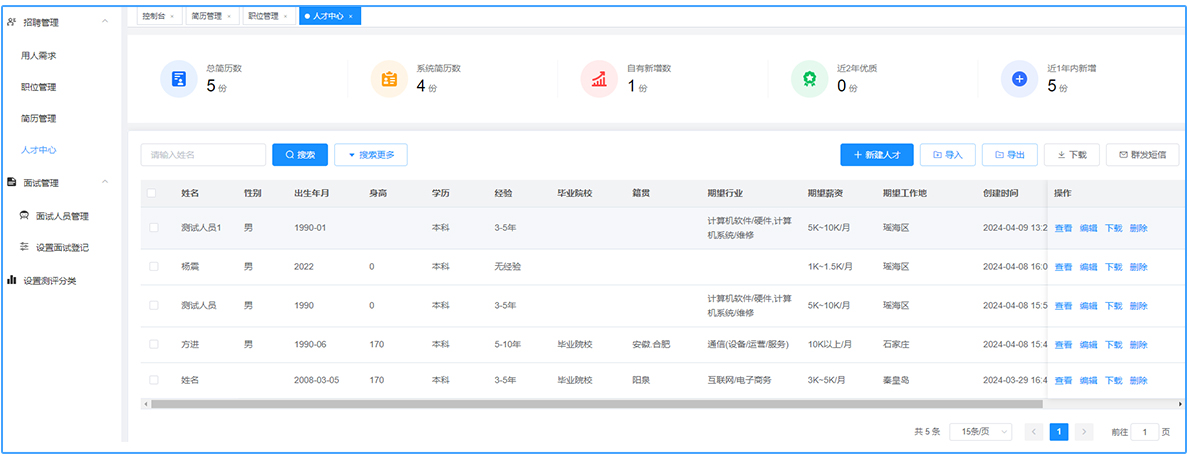Click the 下载 toolbar button

pos(1072,155)
